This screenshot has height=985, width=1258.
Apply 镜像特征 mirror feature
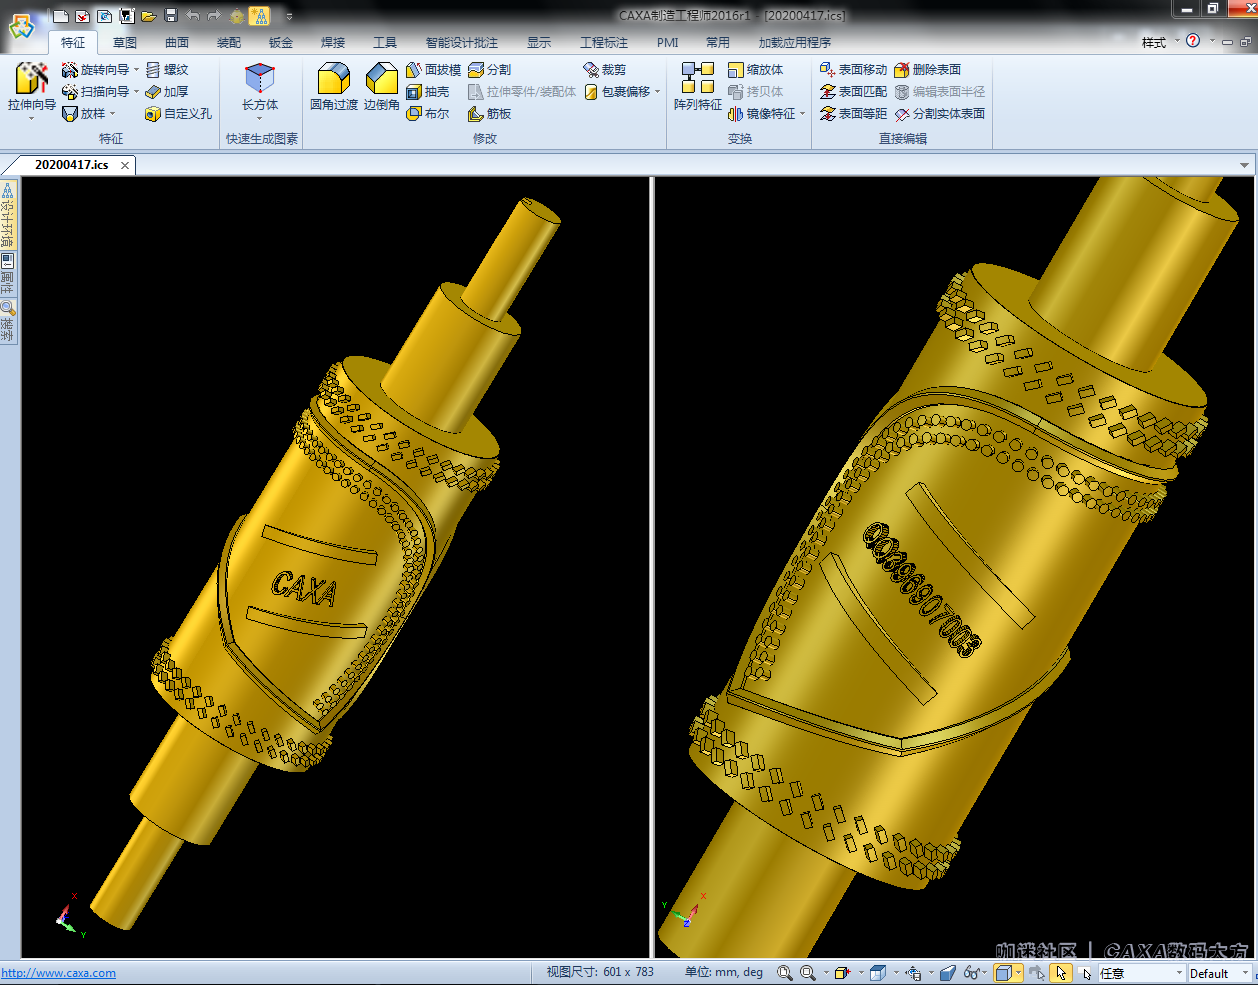click(762, 114)
